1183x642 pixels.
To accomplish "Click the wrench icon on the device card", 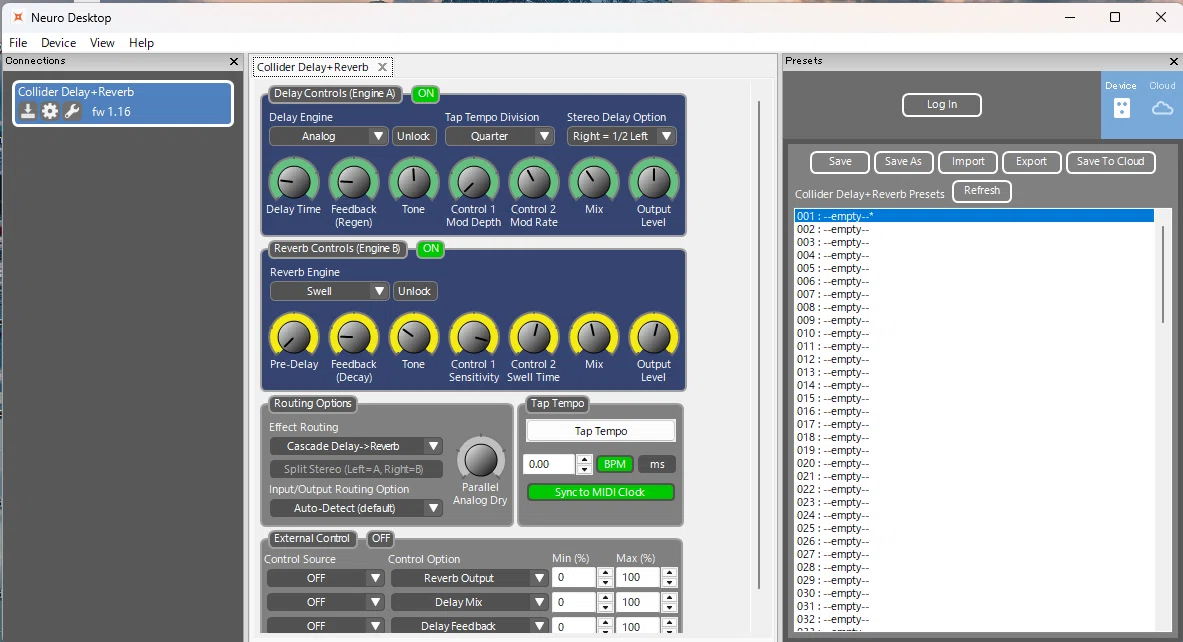I will 72,112.
